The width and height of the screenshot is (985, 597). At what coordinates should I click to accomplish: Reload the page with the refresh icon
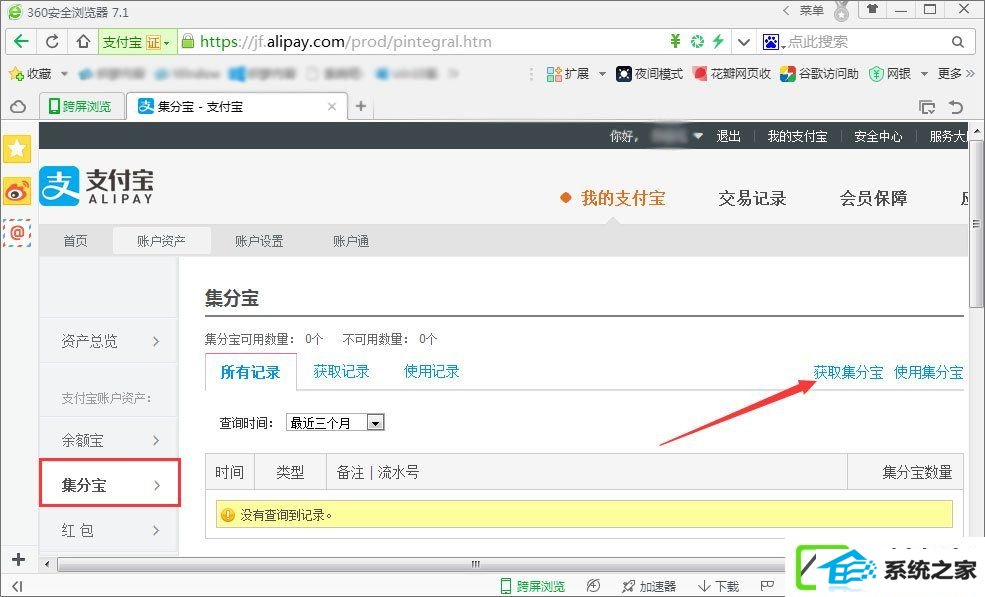point(52,42)
